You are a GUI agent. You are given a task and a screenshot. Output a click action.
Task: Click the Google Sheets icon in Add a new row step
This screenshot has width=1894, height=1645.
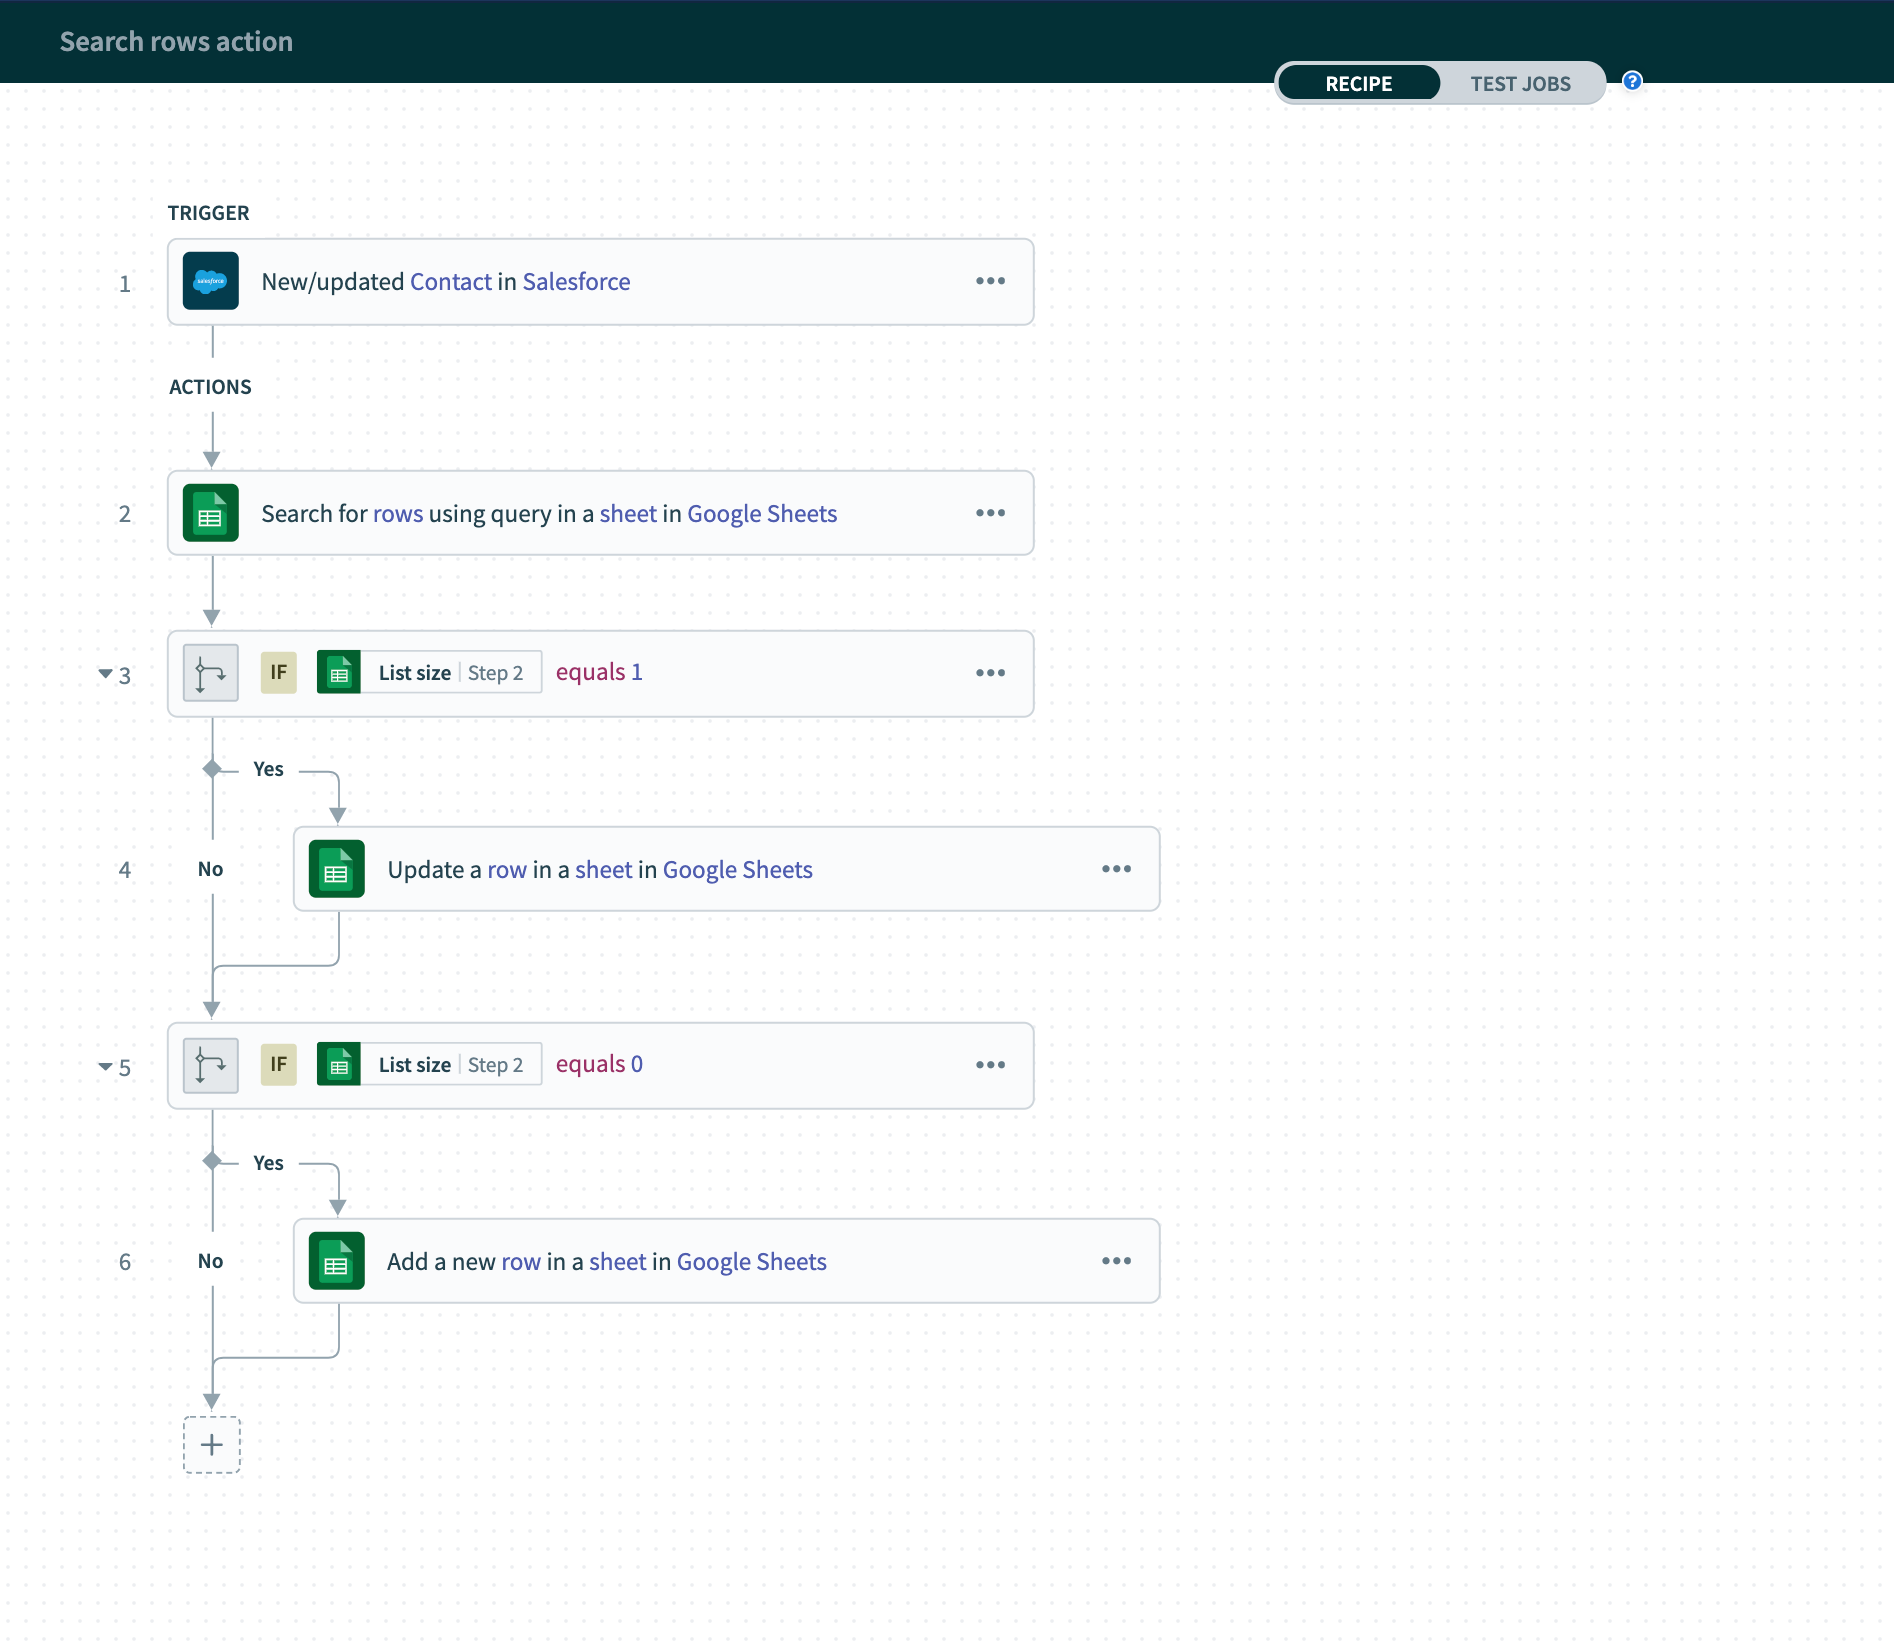(336, 1261)
